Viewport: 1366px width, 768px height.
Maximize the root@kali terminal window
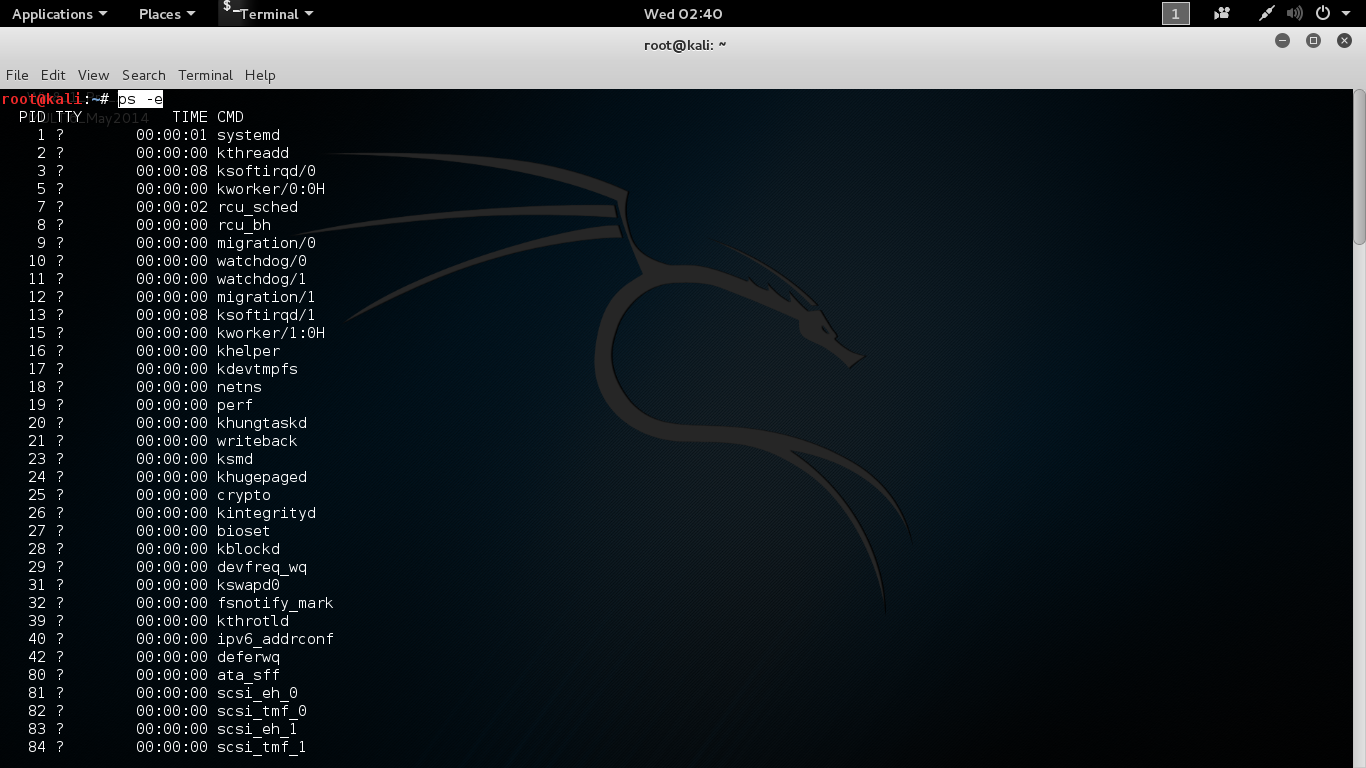click(x=1314, y=41)
